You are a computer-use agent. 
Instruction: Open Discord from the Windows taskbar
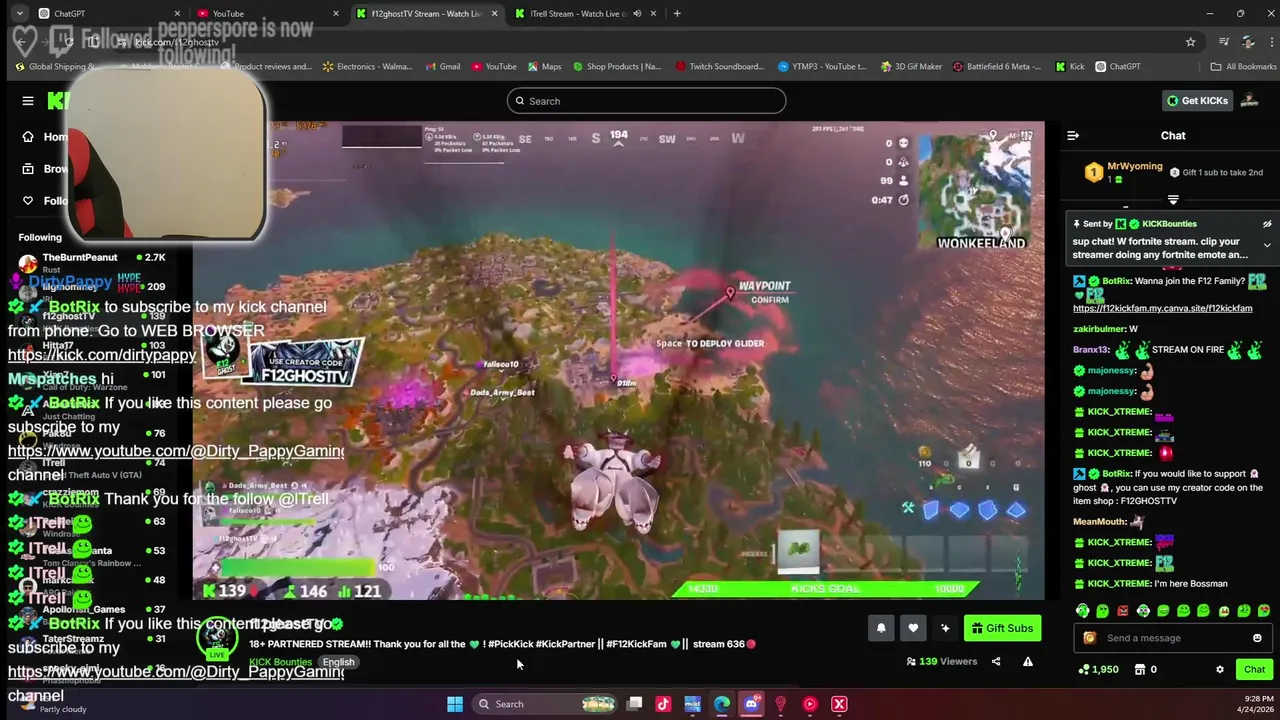point(751,704)
